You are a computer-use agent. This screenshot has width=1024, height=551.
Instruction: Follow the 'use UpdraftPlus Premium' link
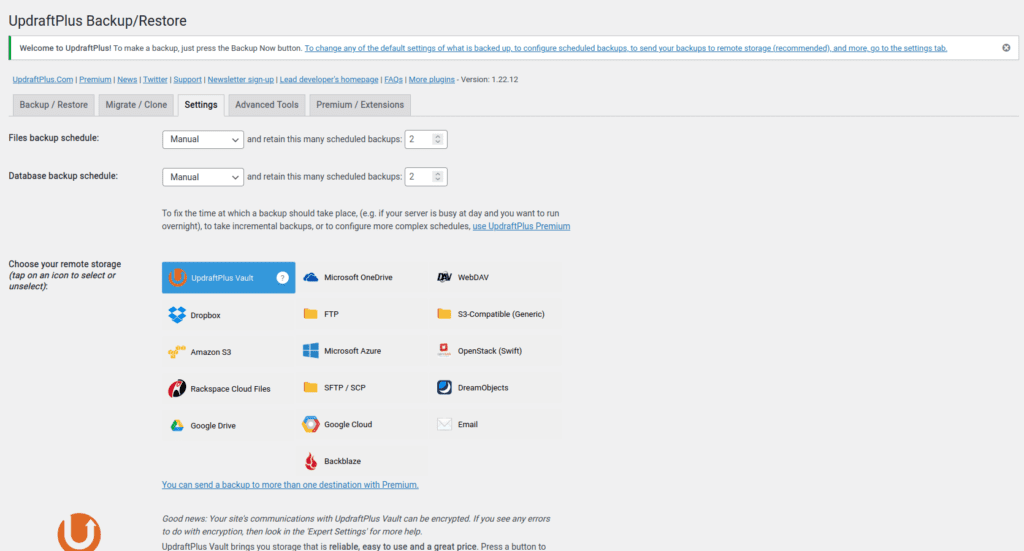pyautogui.click(x=521, y=227)
